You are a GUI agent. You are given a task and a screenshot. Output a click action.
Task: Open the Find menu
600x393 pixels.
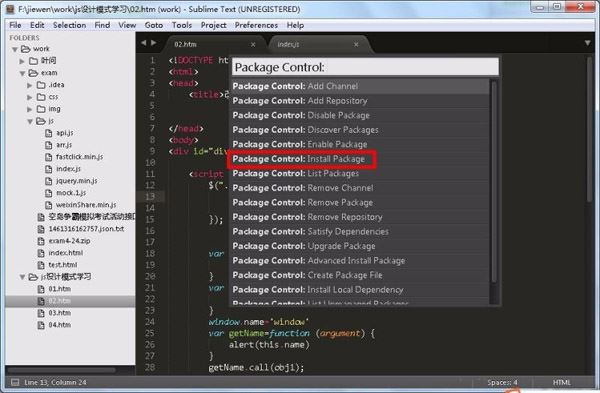coord(102,25)
